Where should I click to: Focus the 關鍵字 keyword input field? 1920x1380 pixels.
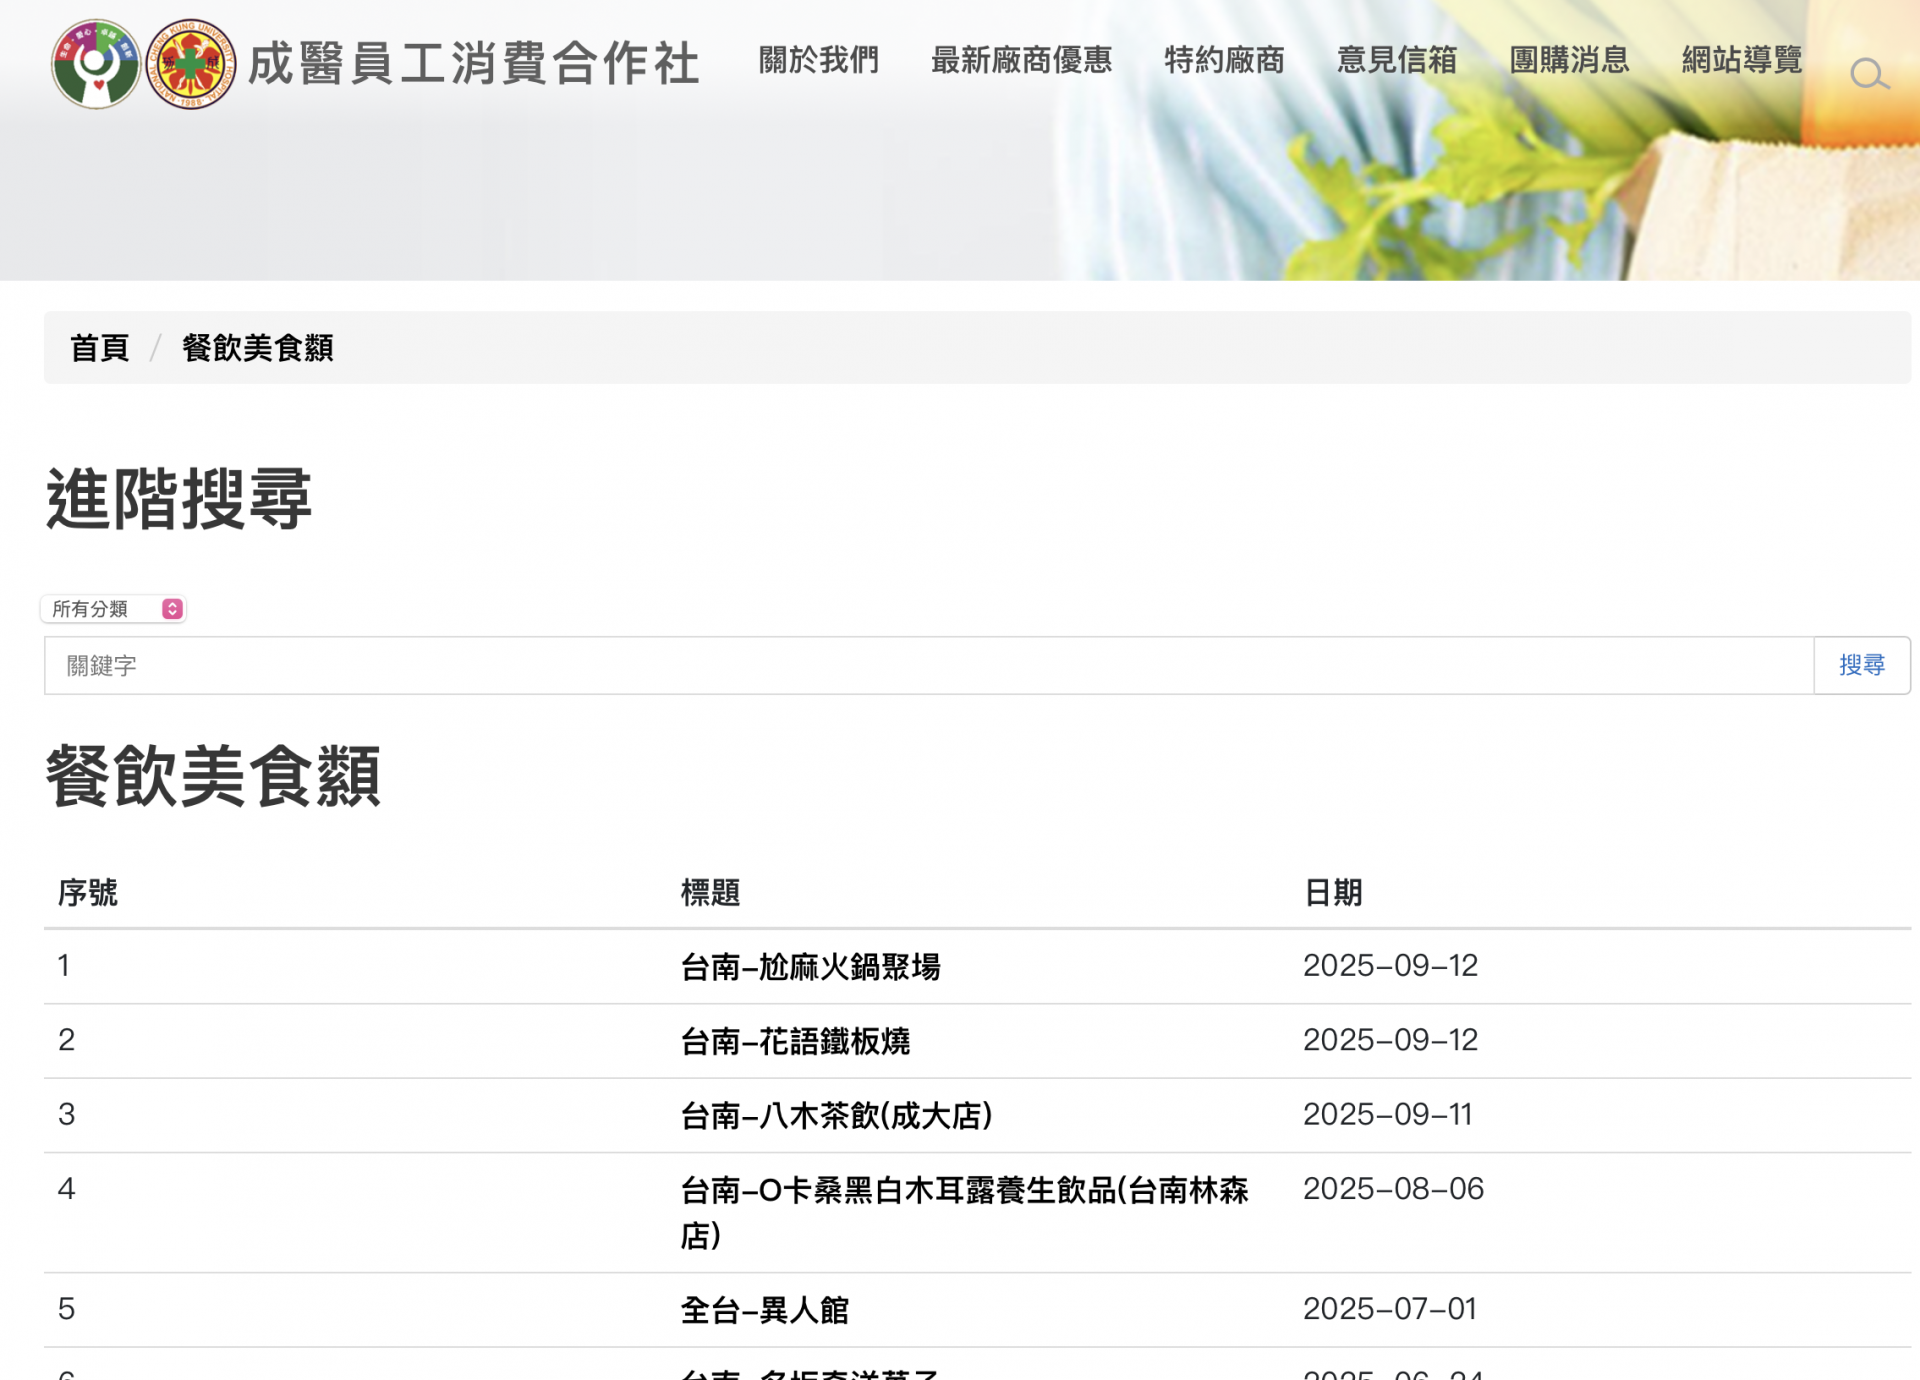click(x=928, y=666)
